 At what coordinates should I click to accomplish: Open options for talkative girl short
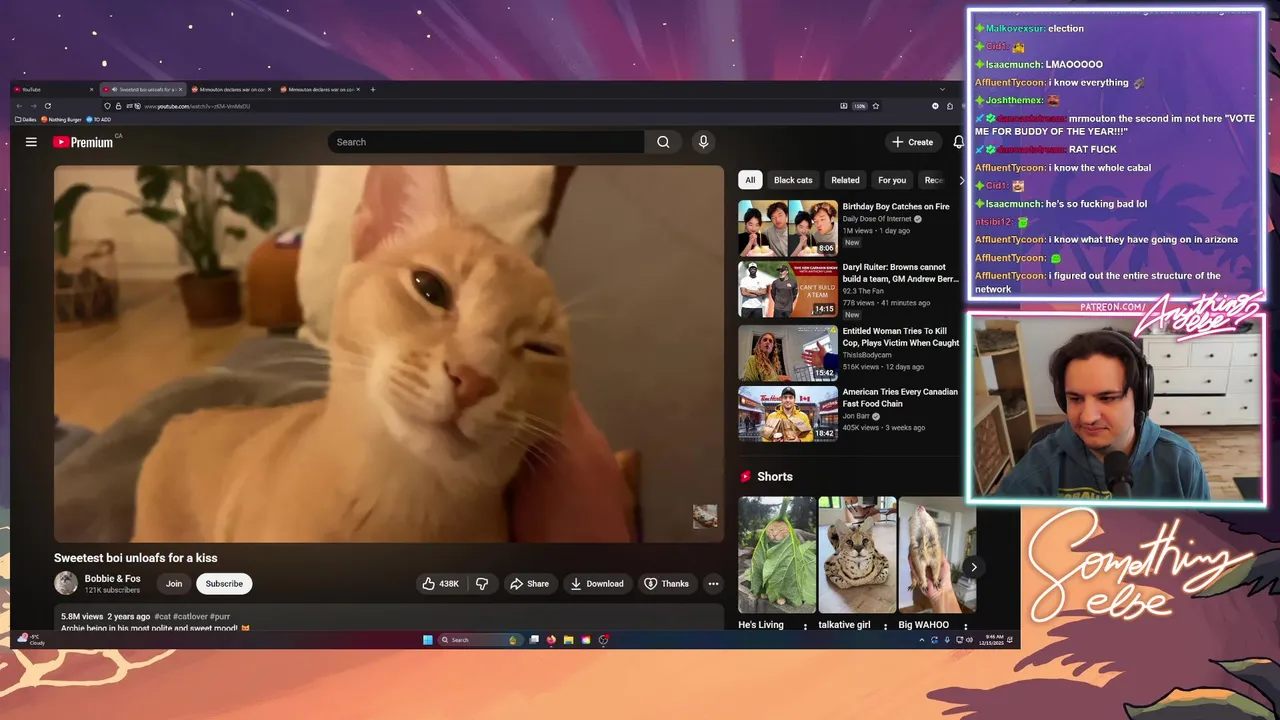885,626
